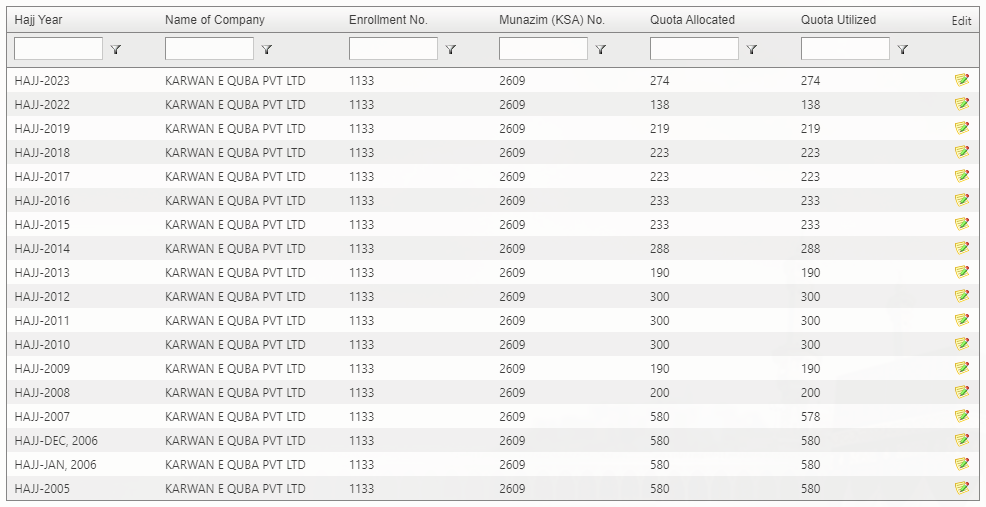The image size is (986, 507).
Task: Edit the HAJJ-2005 record
Action: click(x=961, y=488)
